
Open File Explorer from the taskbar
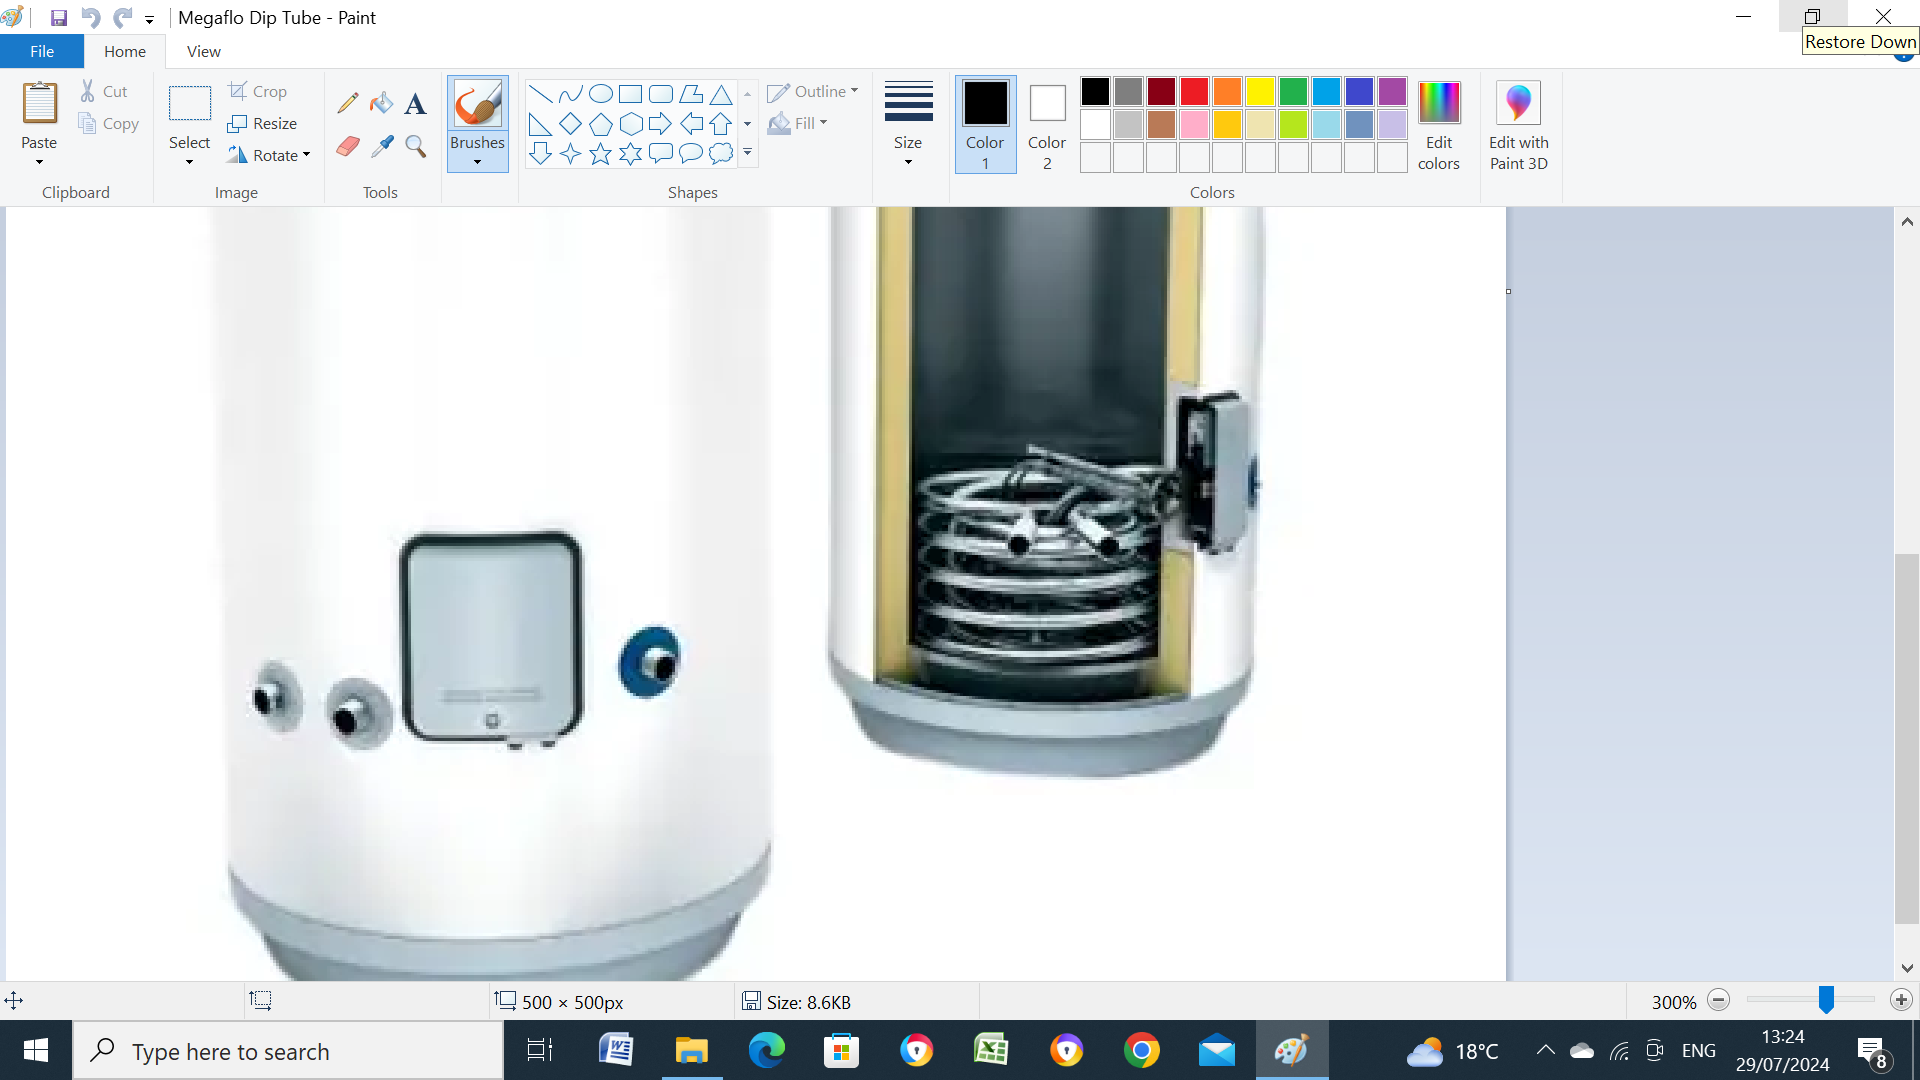click(x=691, y=1051)
